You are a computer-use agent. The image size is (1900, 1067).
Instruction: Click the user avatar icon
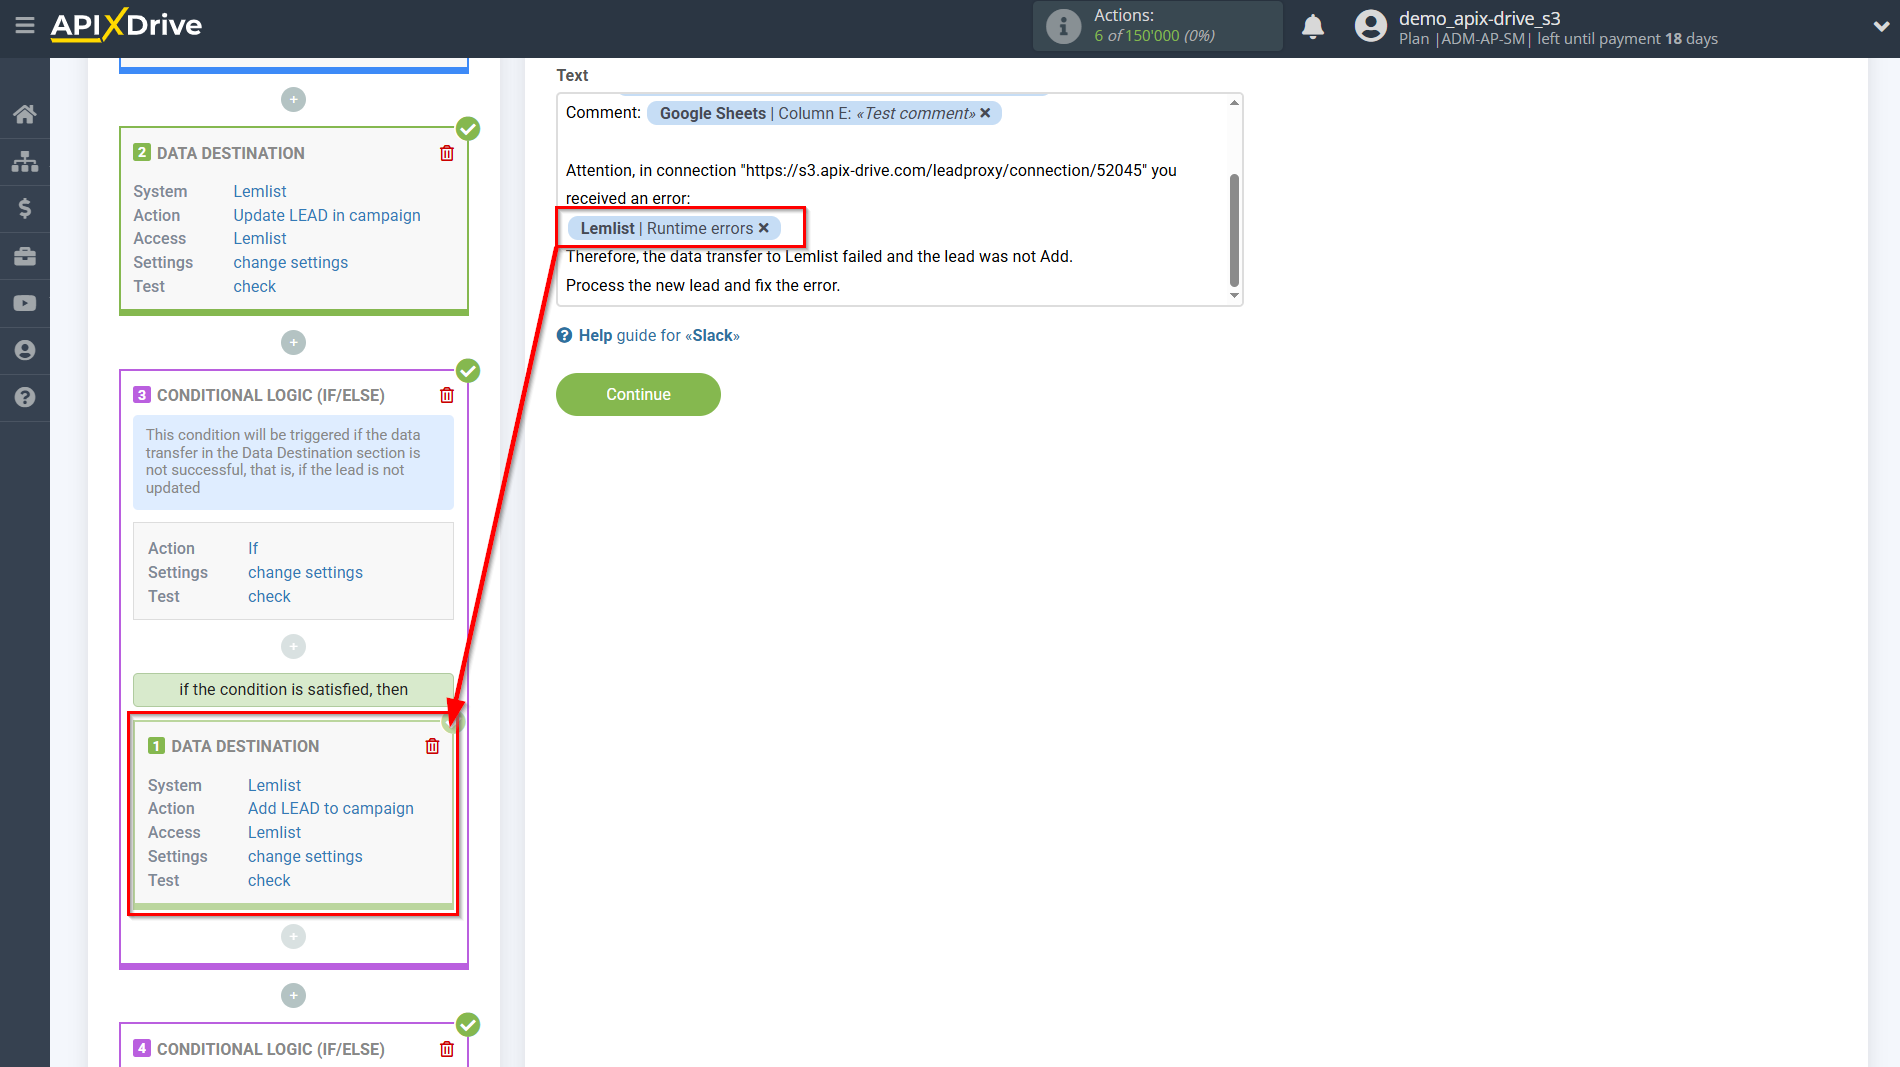click(1371, 26)
